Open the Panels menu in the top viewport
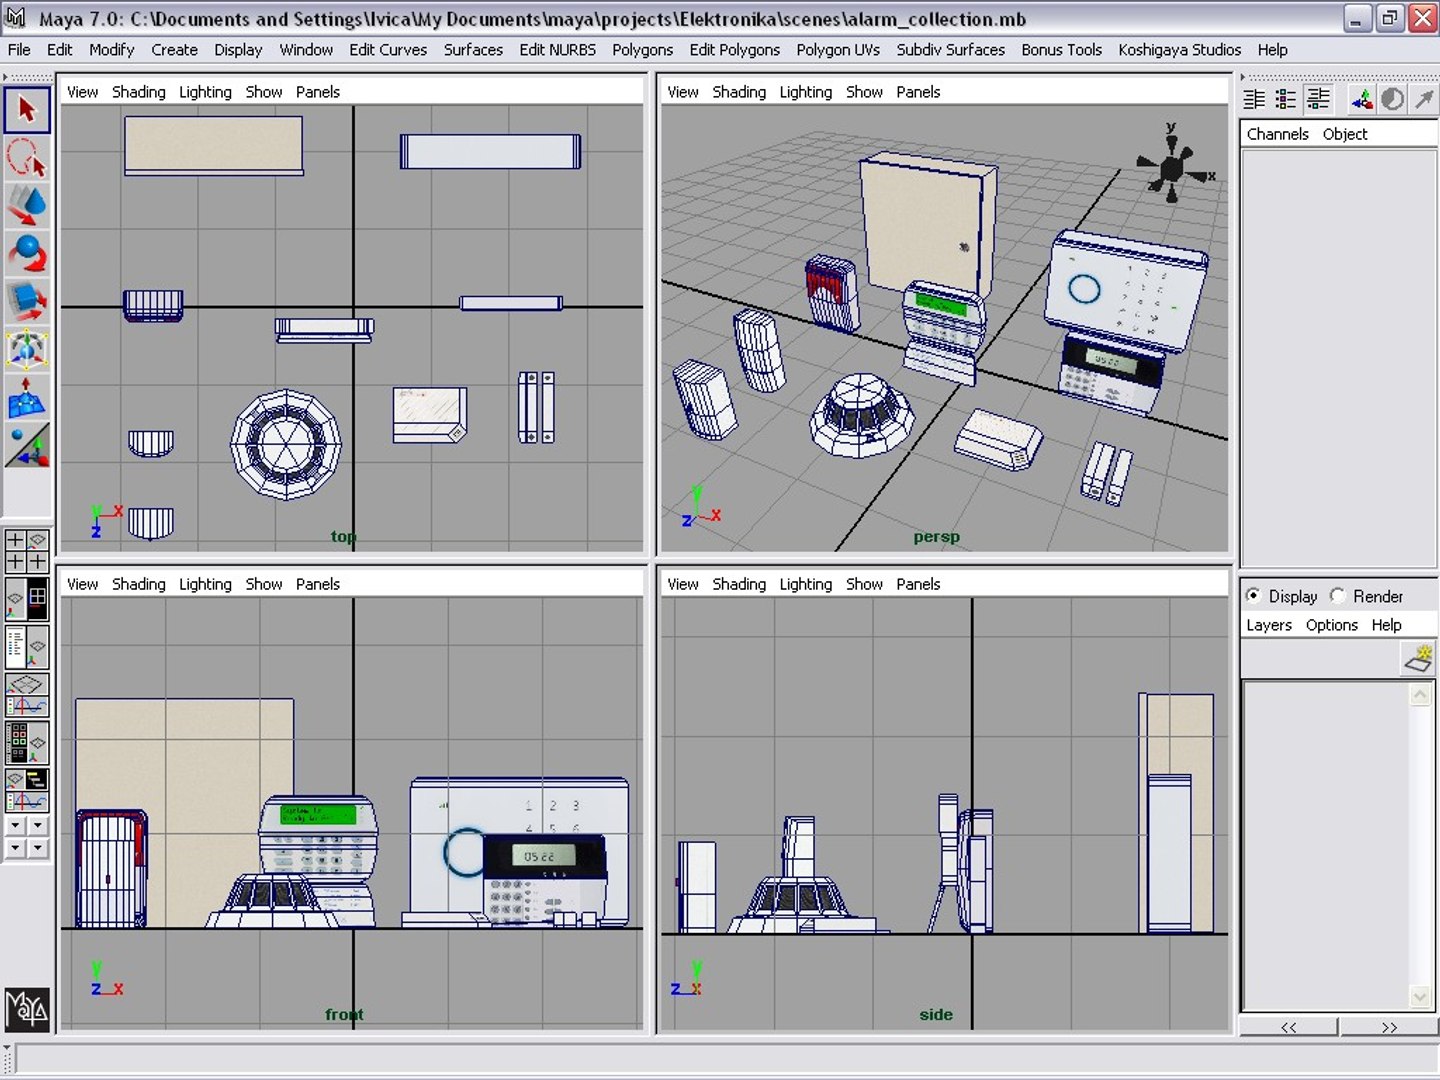The image size is (1440, 1080). point(318,92)
